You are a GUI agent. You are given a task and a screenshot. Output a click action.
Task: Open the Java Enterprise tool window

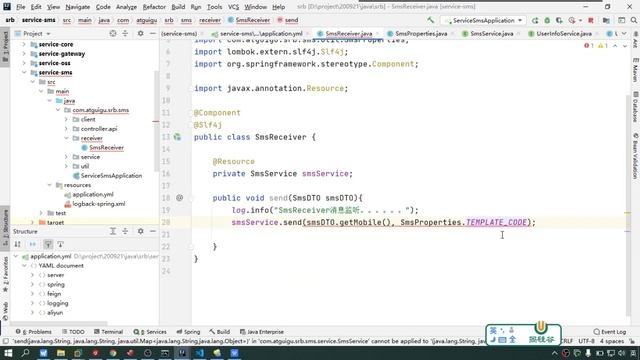point(262,332)
